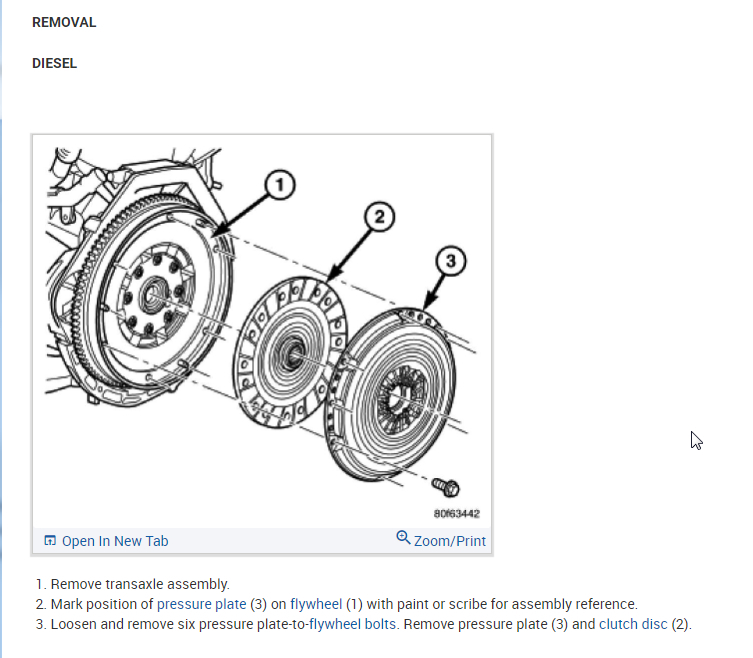Open the flywheel link in step 2
Image resolution: width=753 pixels, height=658 pixels.
[x=316, y=604]
